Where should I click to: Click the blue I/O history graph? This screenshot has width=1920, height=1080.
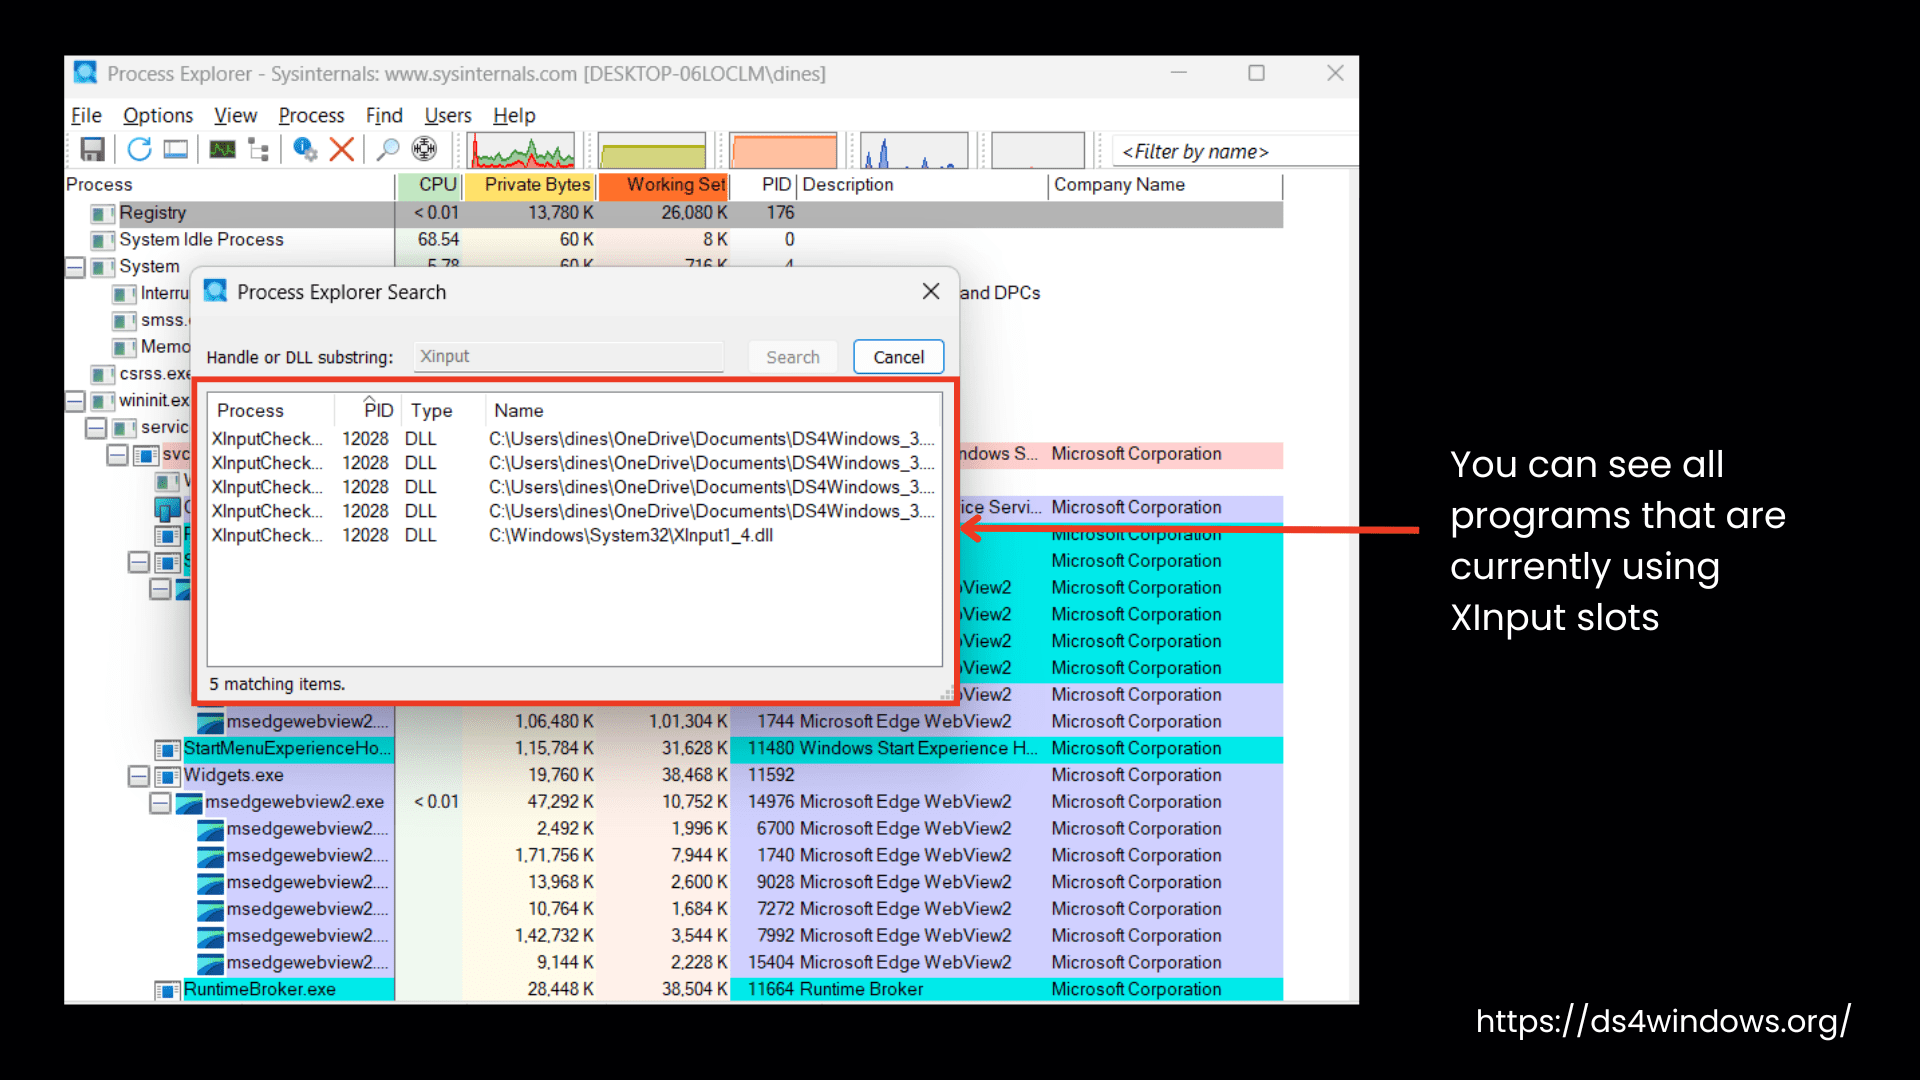pos(914,150)
